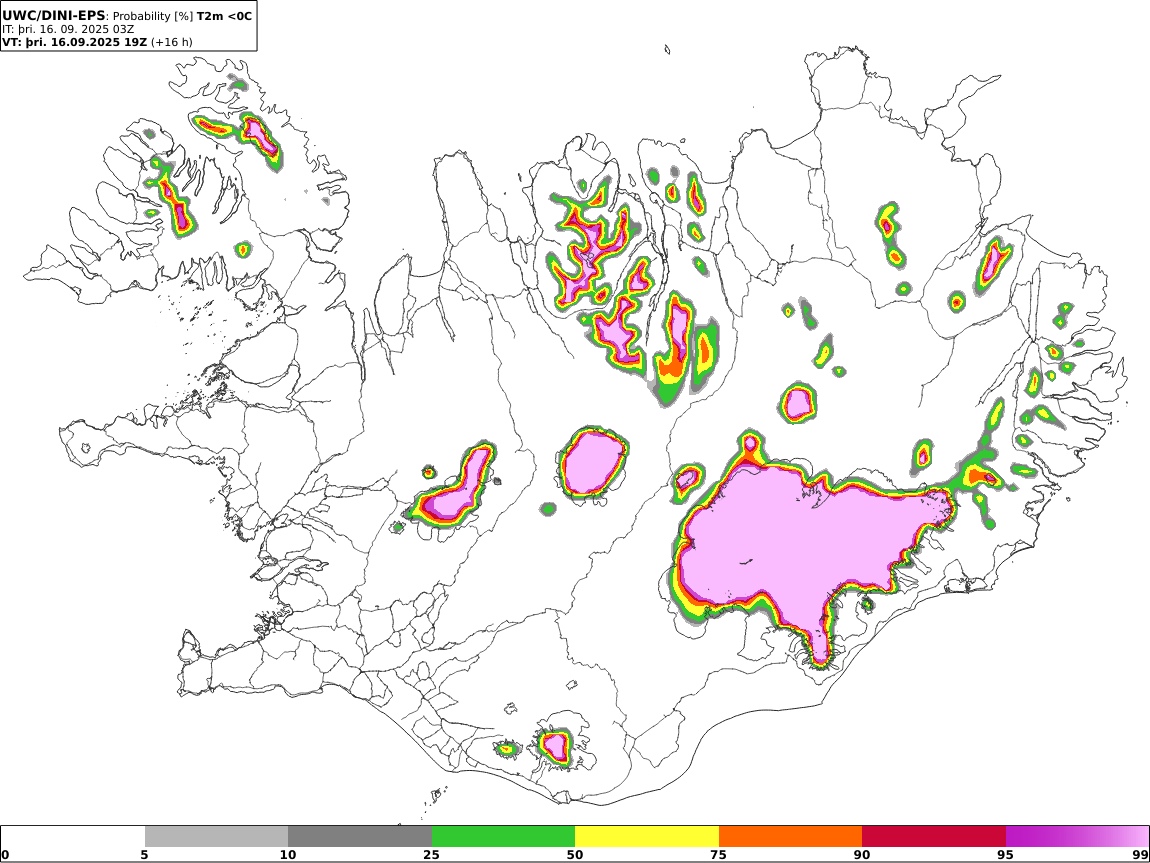The image size is (1150, 863).
Task: Click the UWC/DINI-EPS title text
Action: 54,15
